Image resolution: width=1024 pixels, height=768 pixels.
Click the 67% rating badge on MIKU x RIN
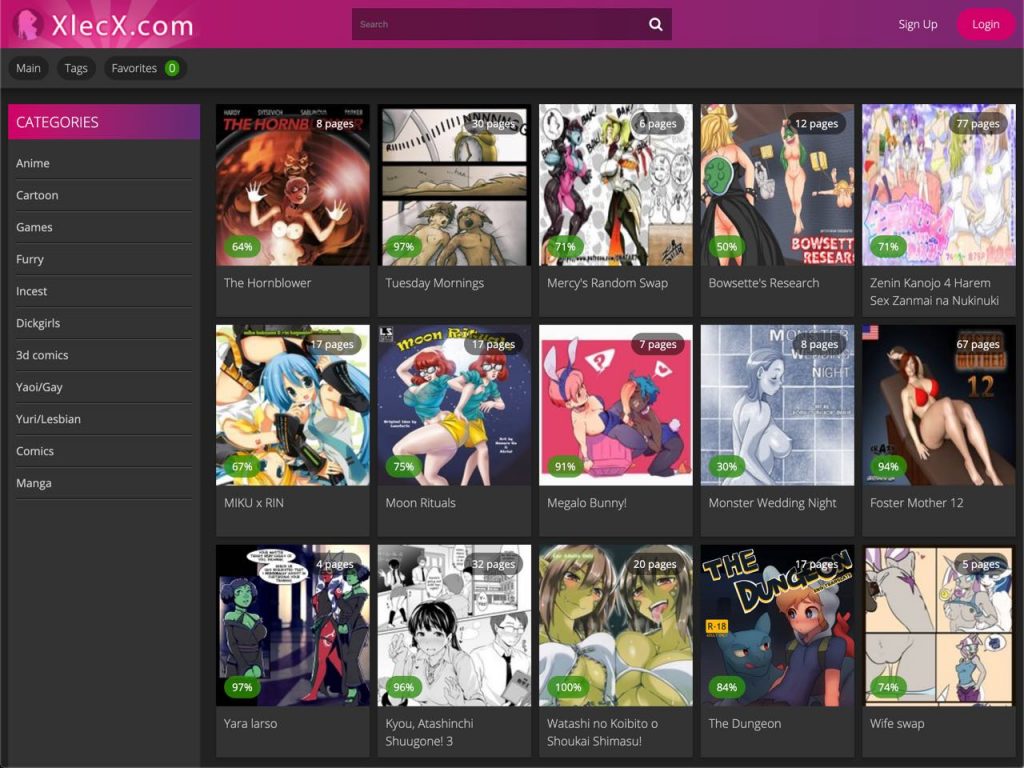tap(242, 466)
